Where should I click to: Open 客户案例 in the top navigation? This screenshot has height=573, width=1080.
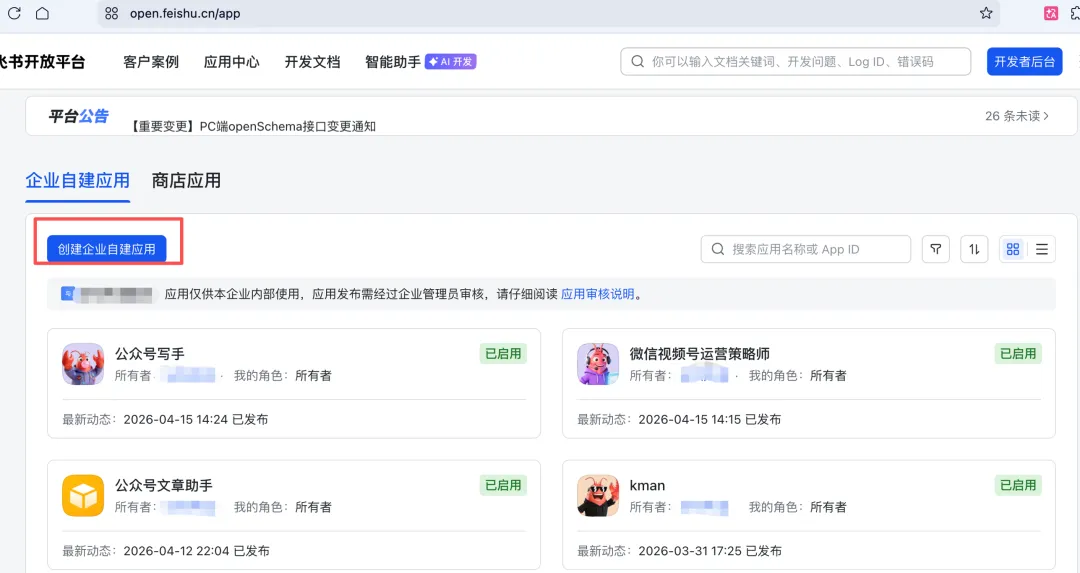[x=151, y=62]
